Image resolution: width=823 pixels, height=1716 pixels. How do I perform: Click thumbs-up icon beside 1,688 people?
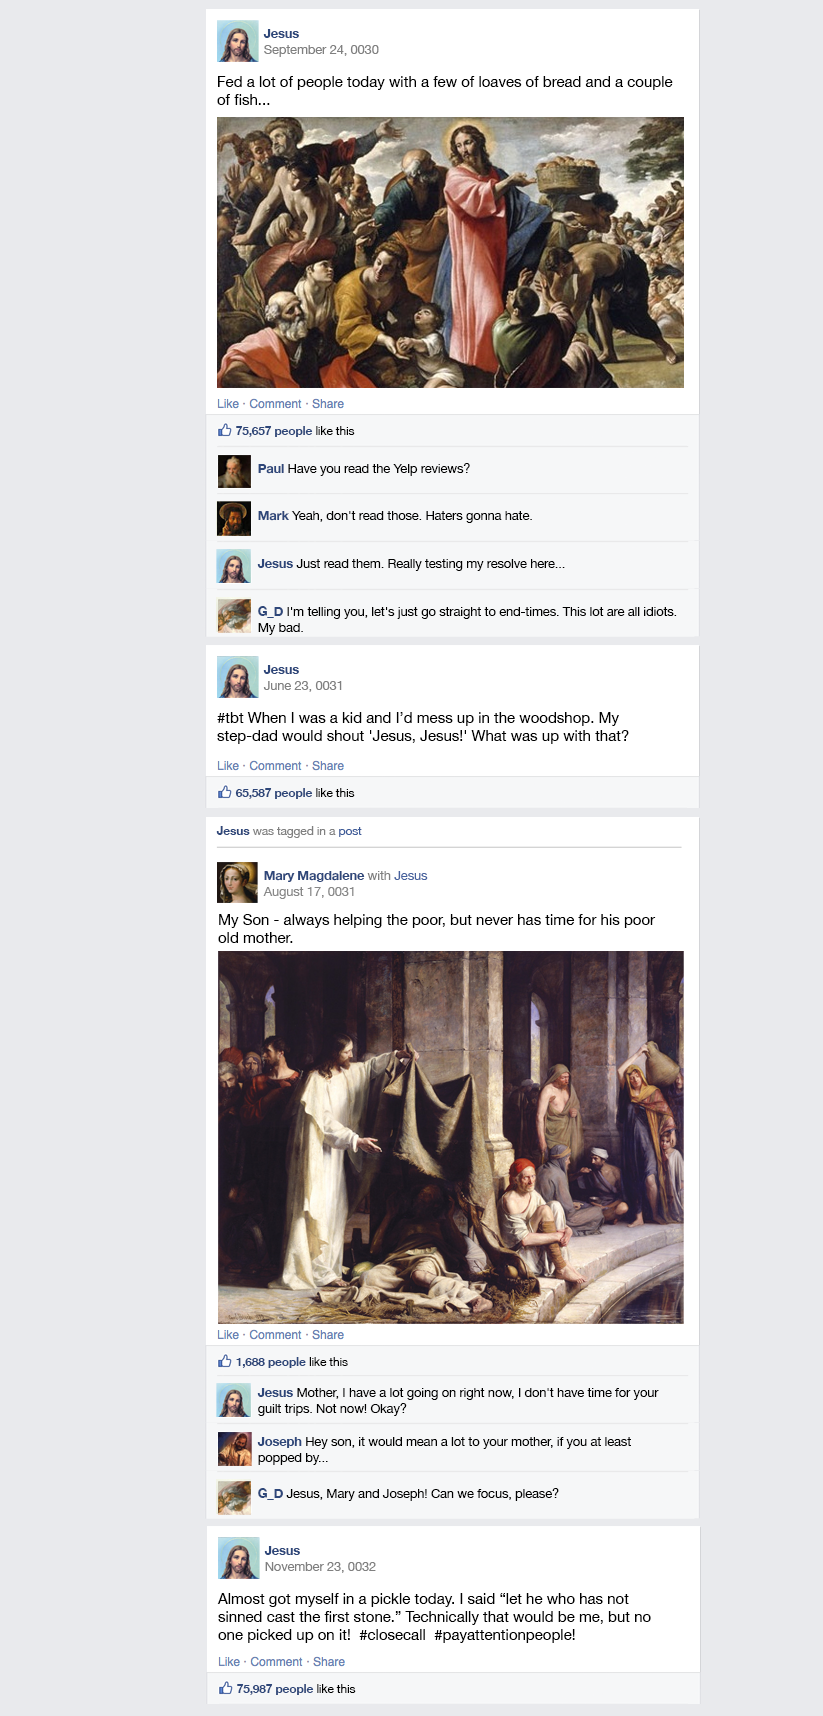point(225,1361)
